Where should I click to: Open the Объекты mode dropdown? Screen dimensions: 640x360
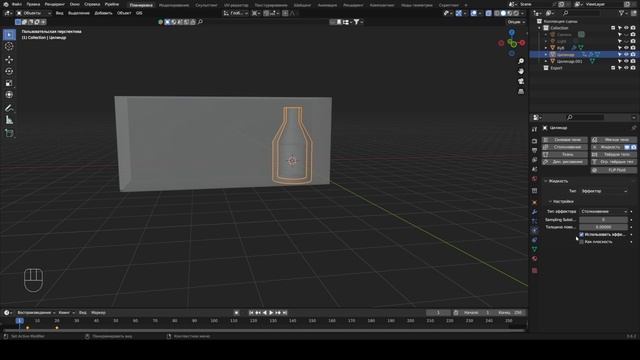(x=33, y=13)
